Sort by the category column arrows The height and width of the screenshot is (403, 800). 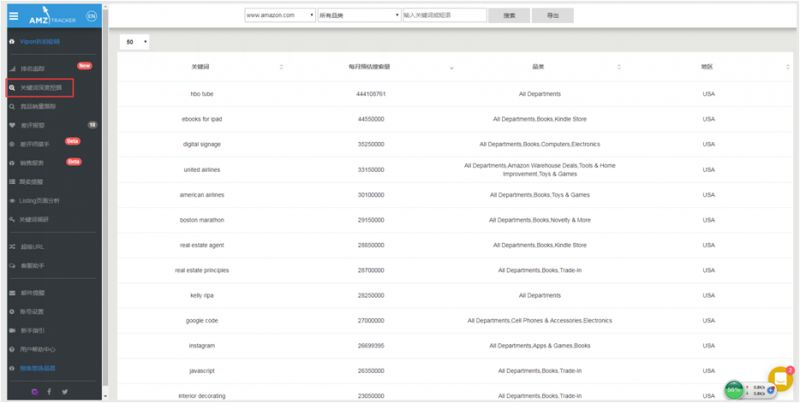[619, 67]
